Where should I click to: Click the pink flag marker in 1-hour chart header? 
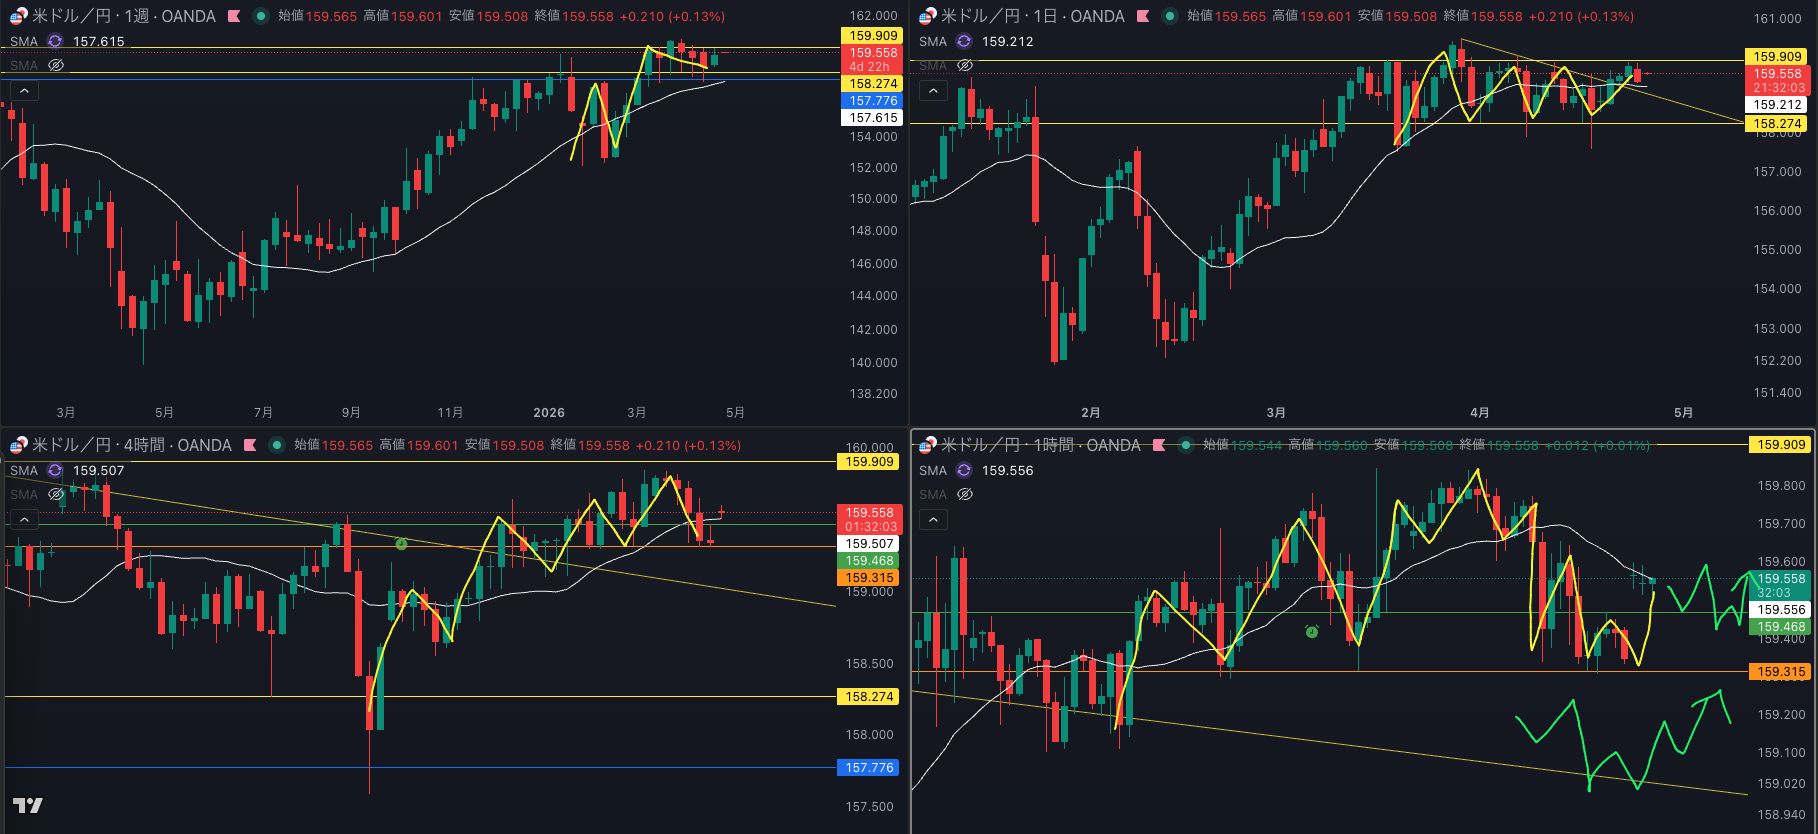pyautogui.click(x=1159, y=445)
